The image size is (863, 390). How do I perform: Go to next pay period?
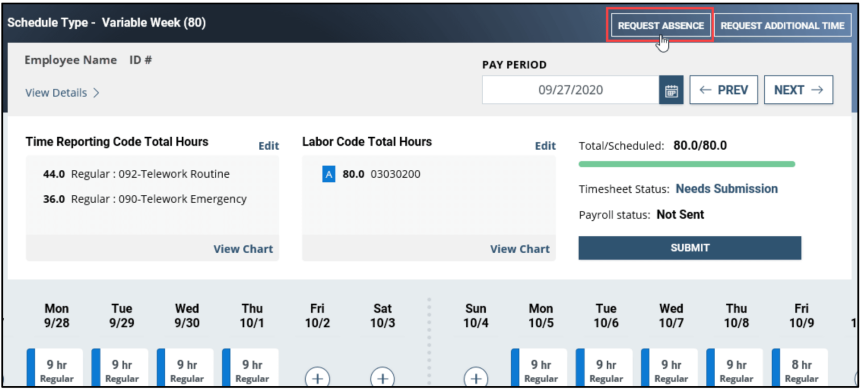(799, 90)
